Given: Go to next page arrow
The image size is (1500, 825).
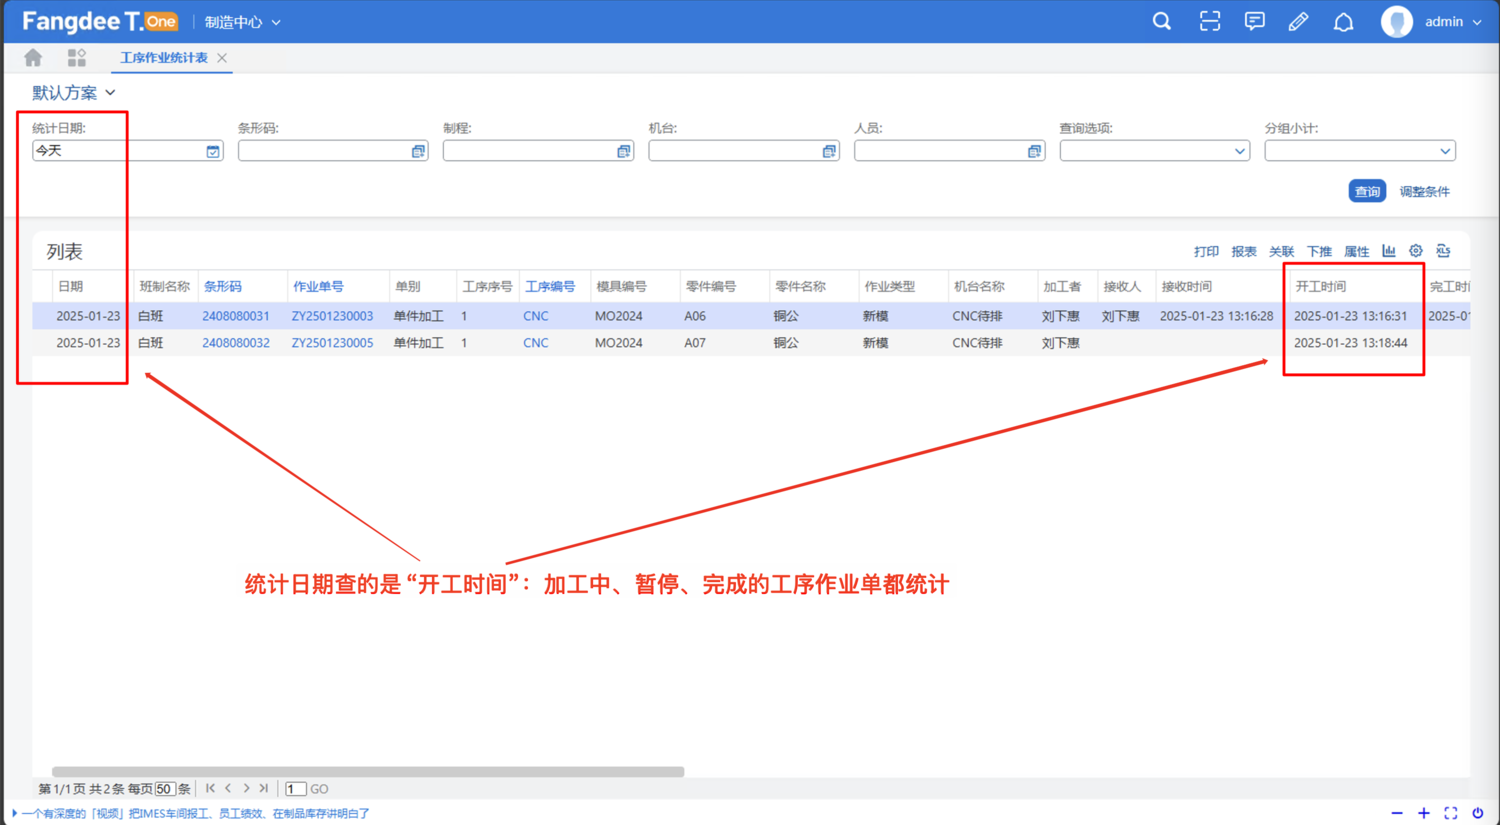Looking at the screenshot, I should tap(246, 788).
